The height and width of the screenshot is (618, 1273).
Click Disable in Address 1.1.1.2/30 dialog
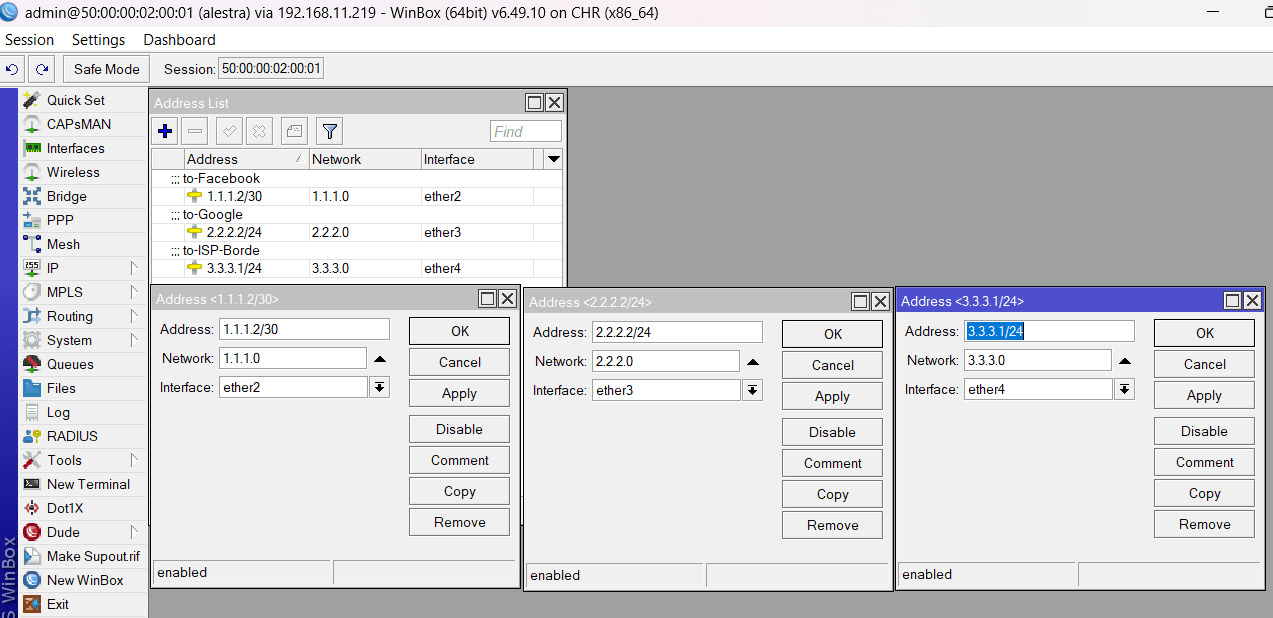point(459,429)
